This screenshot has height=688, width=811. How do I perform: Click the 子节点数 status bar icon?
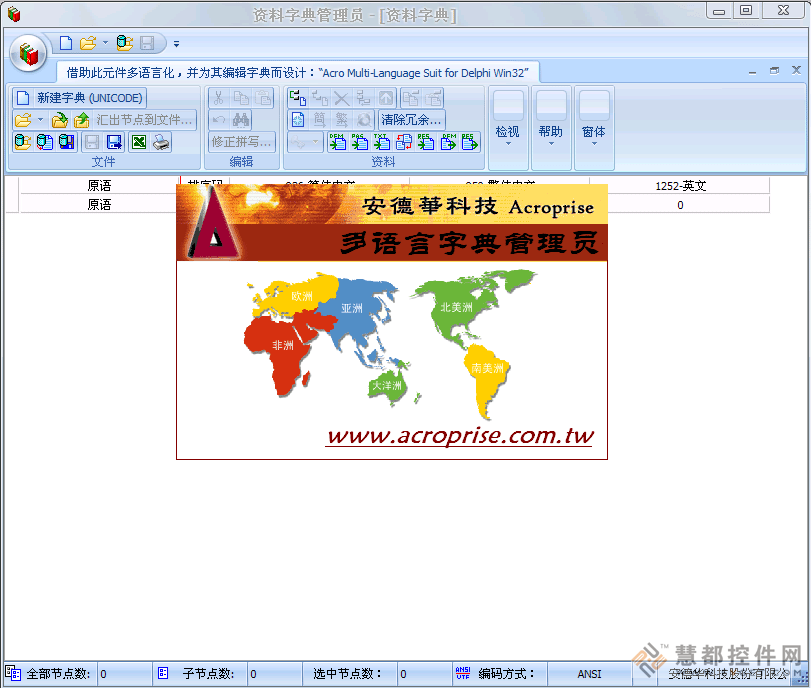pyautogui.click(x=163, y=673)
